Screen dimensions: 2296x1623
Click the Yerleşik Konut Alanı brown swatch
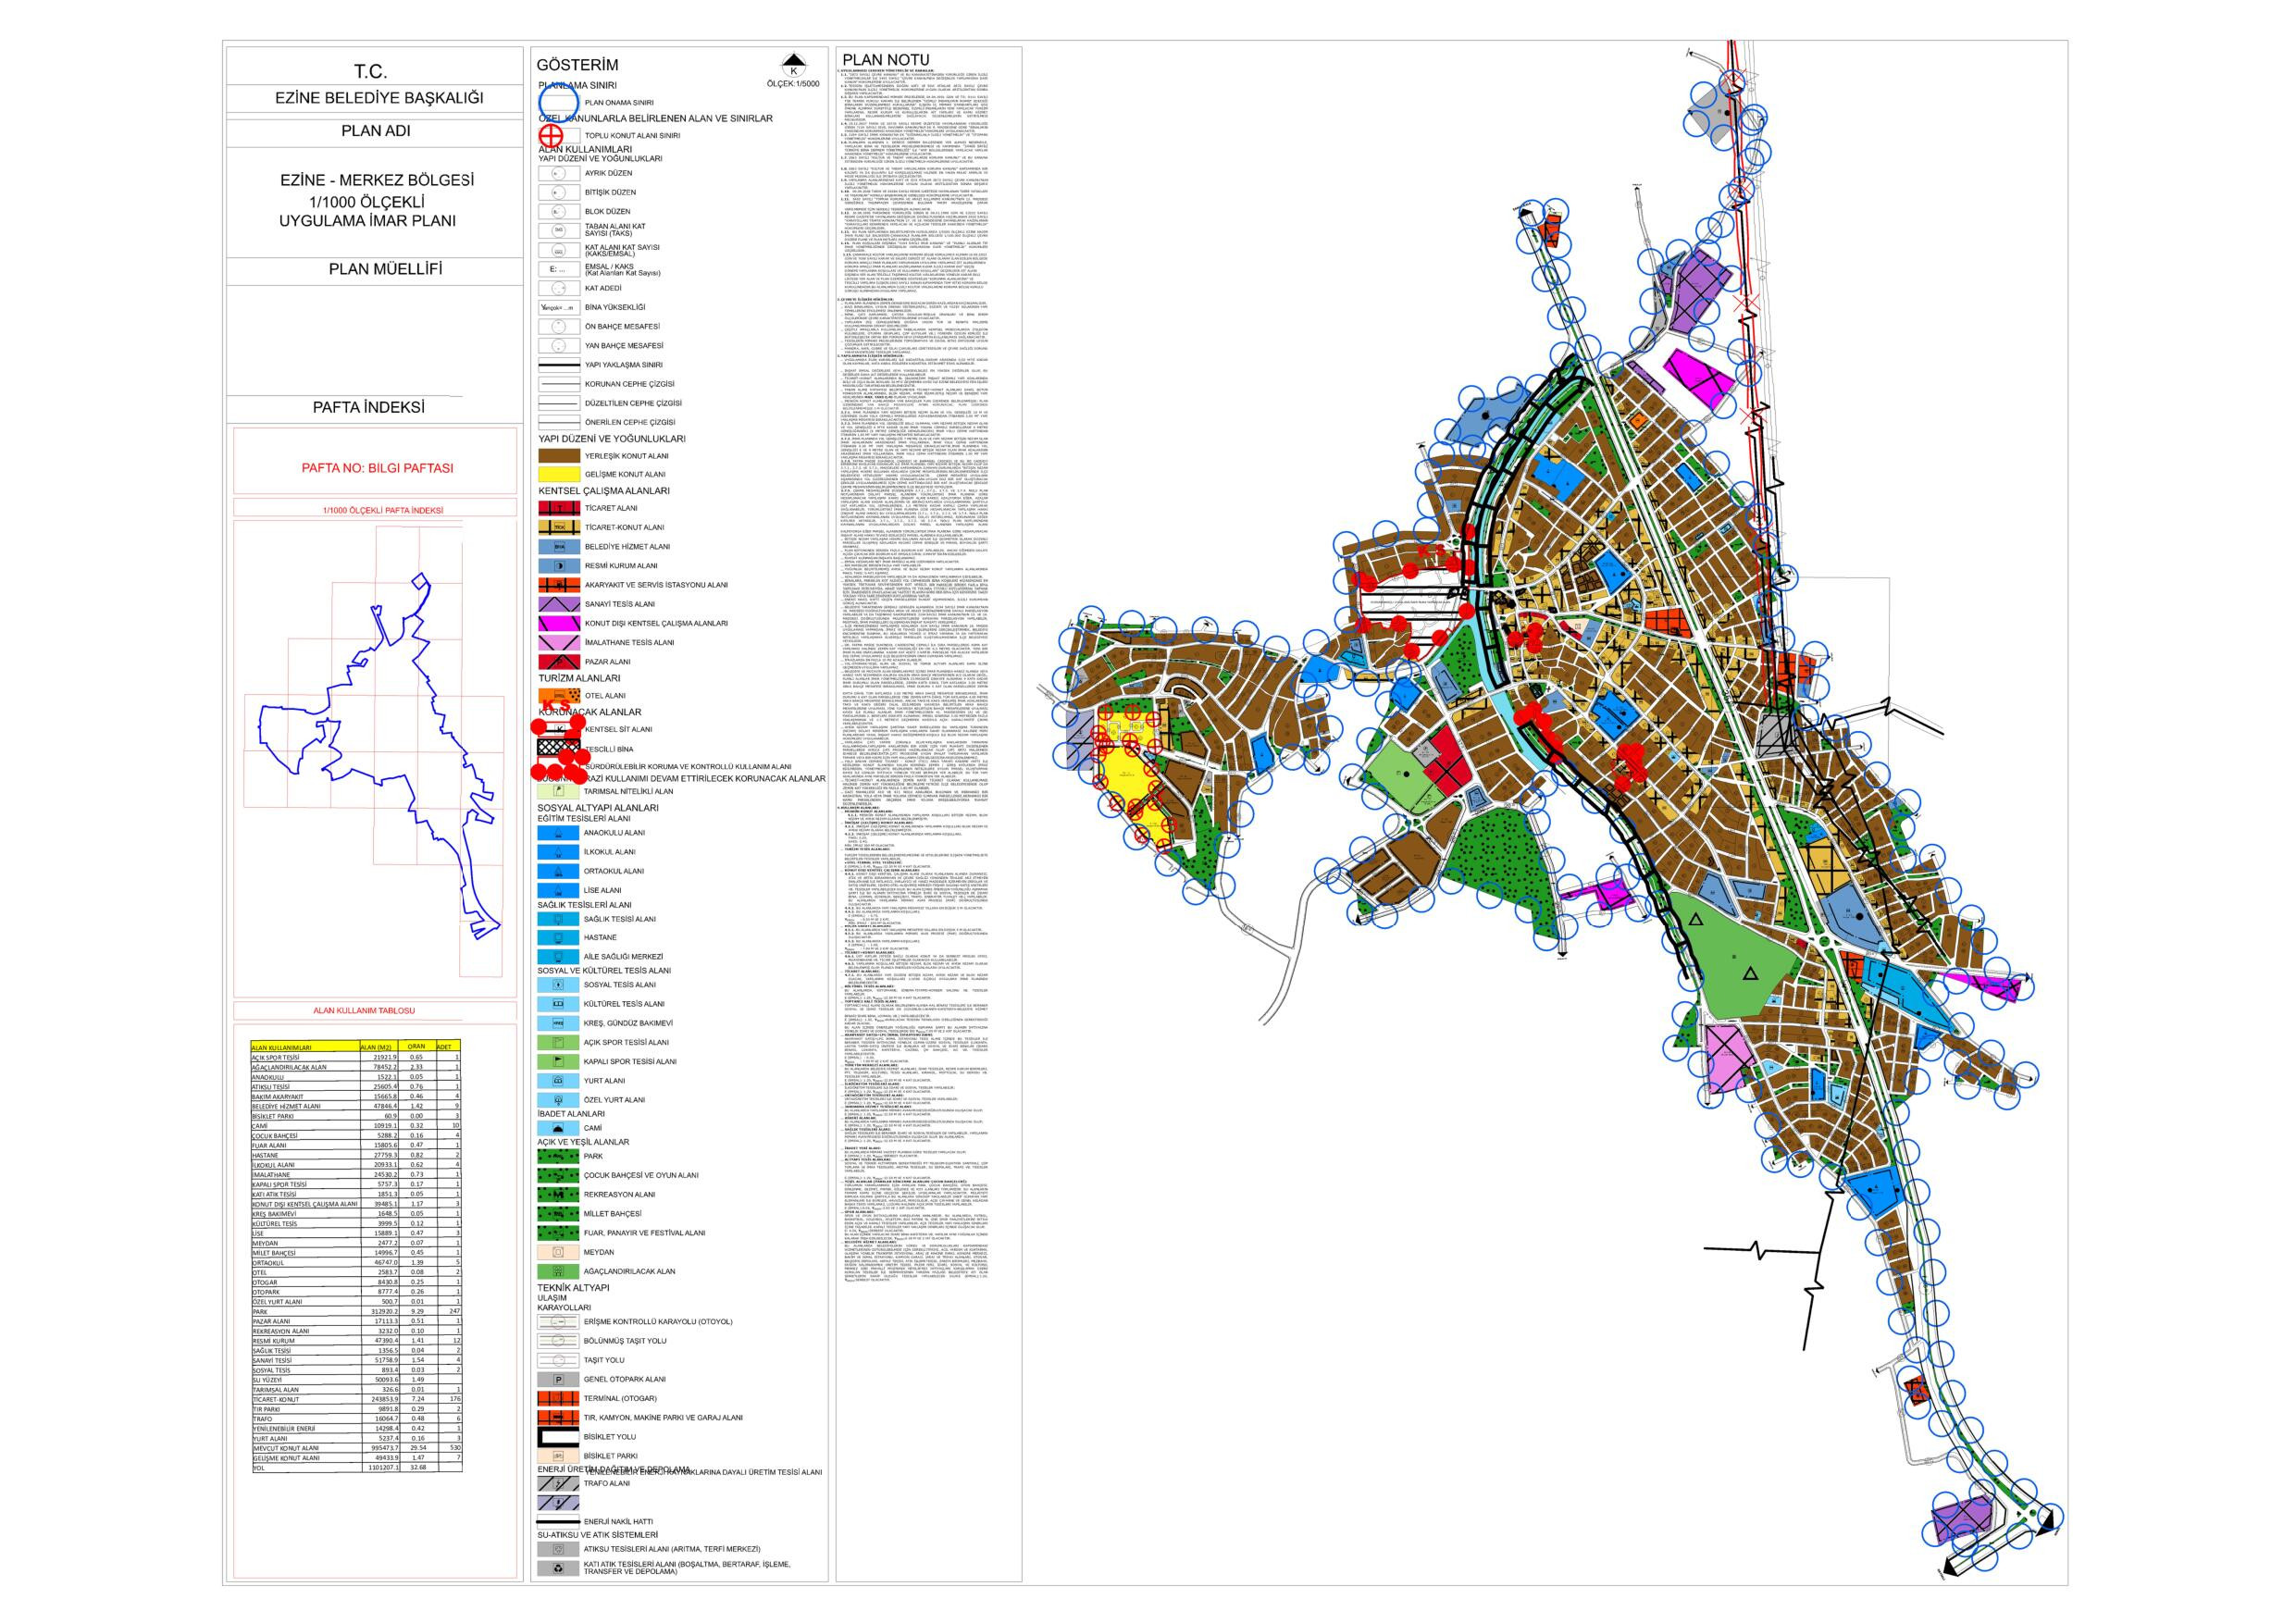[559, 456]
